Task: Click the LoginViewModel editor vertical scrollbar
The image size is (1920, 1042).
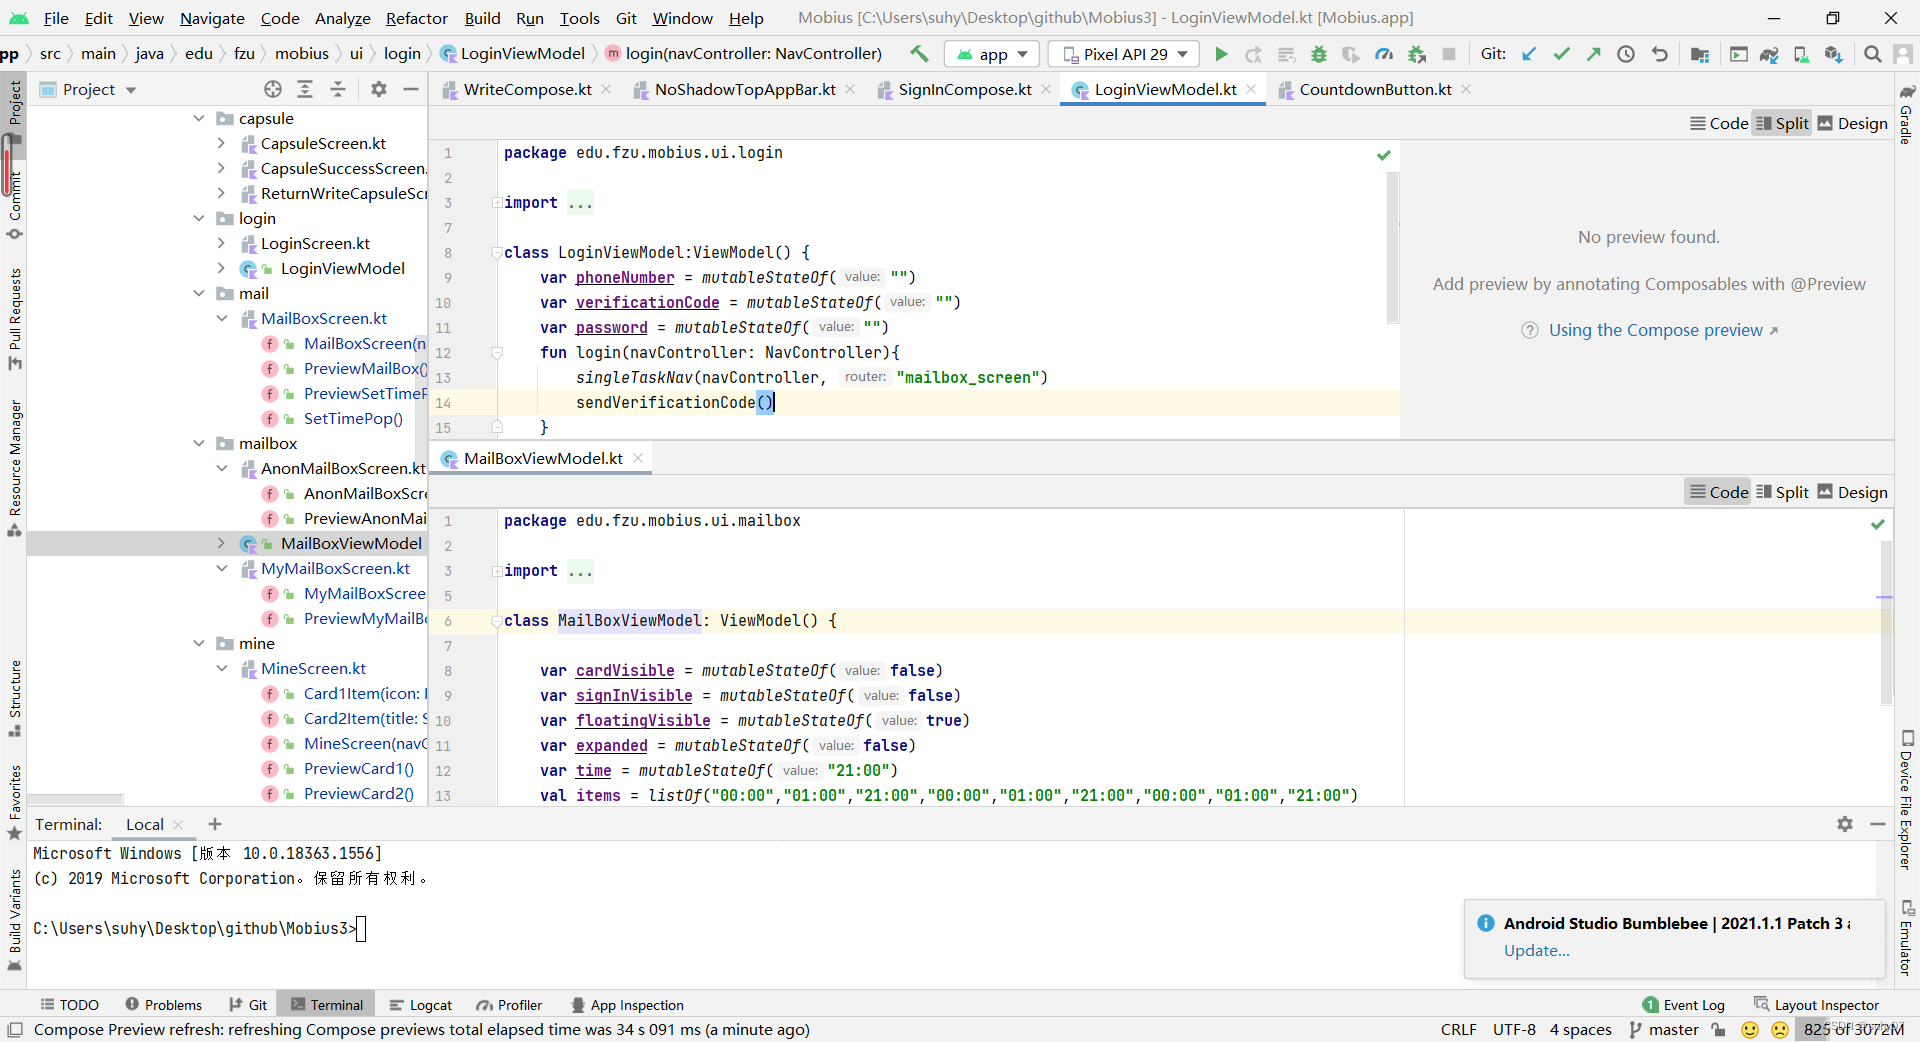Action: [1393, 248]
